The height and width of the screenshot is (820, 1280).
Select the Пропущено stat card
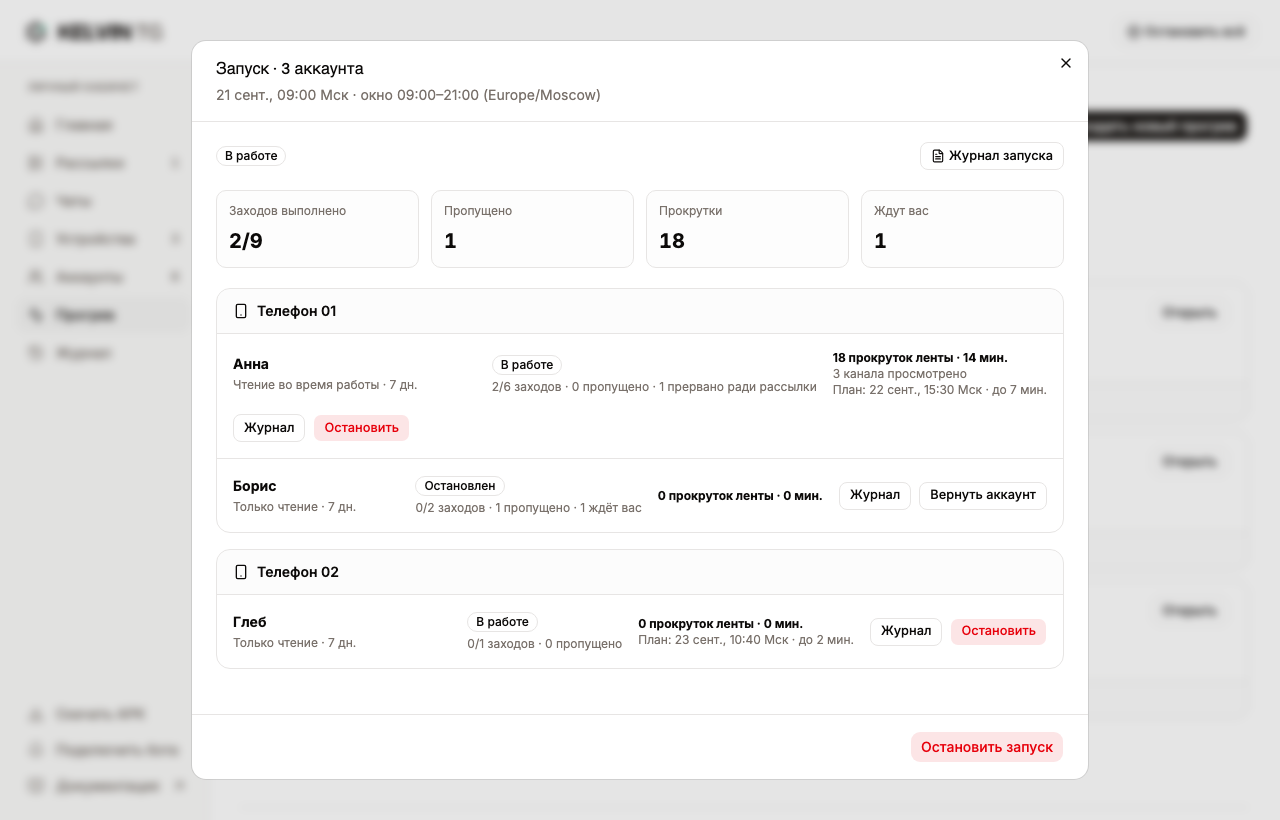(x=532, y=229)
